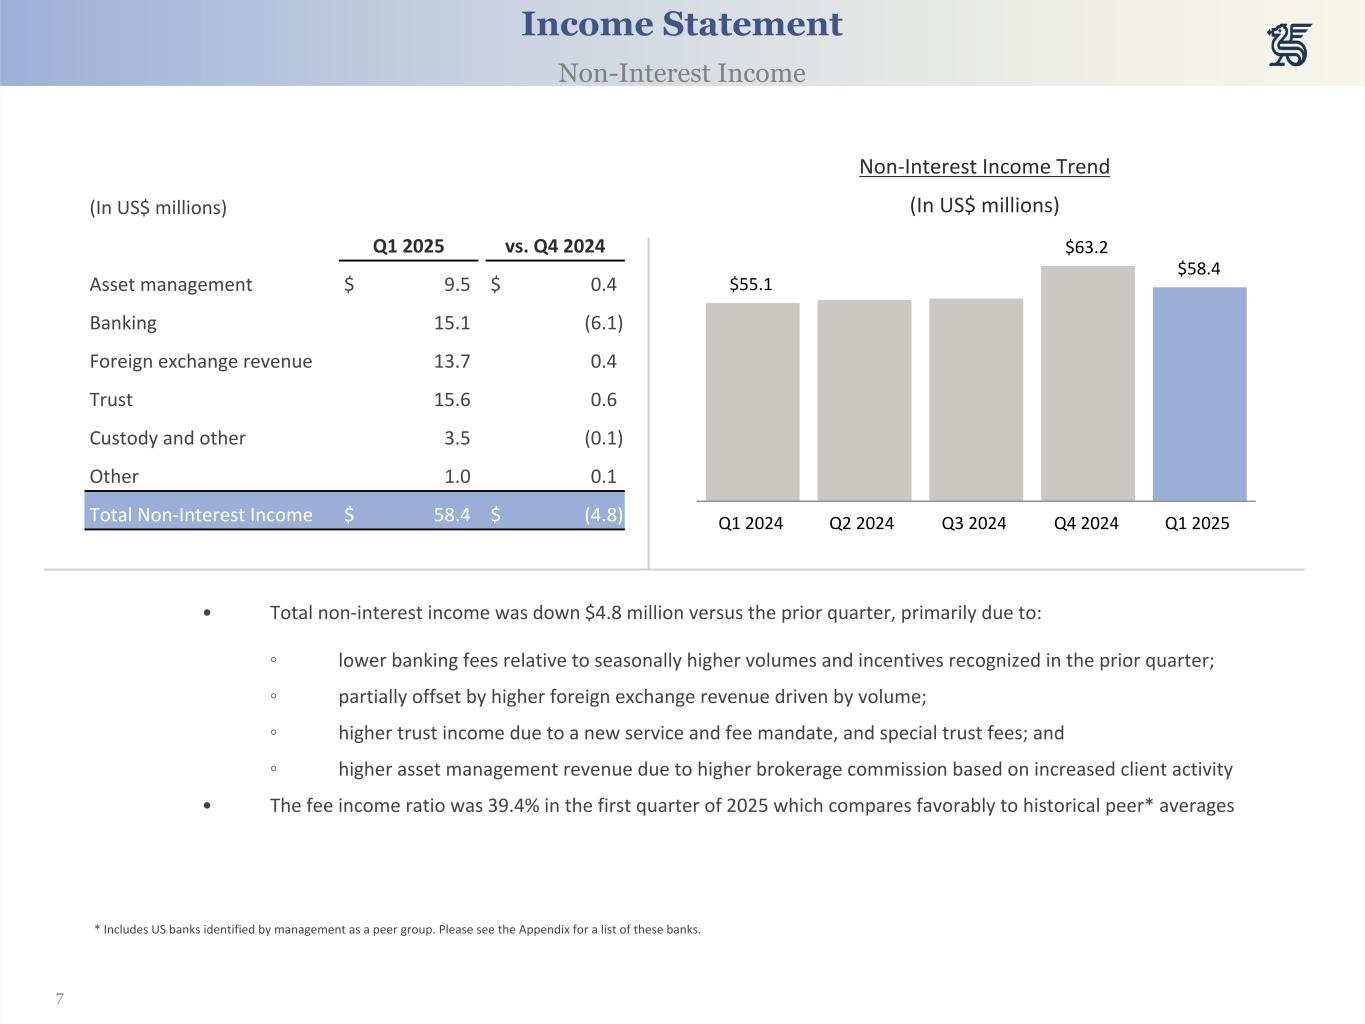Click the Q2 2024 bar in chart
The width and height of the screenshot is (1365, 1024).
(x=864, y=400)
